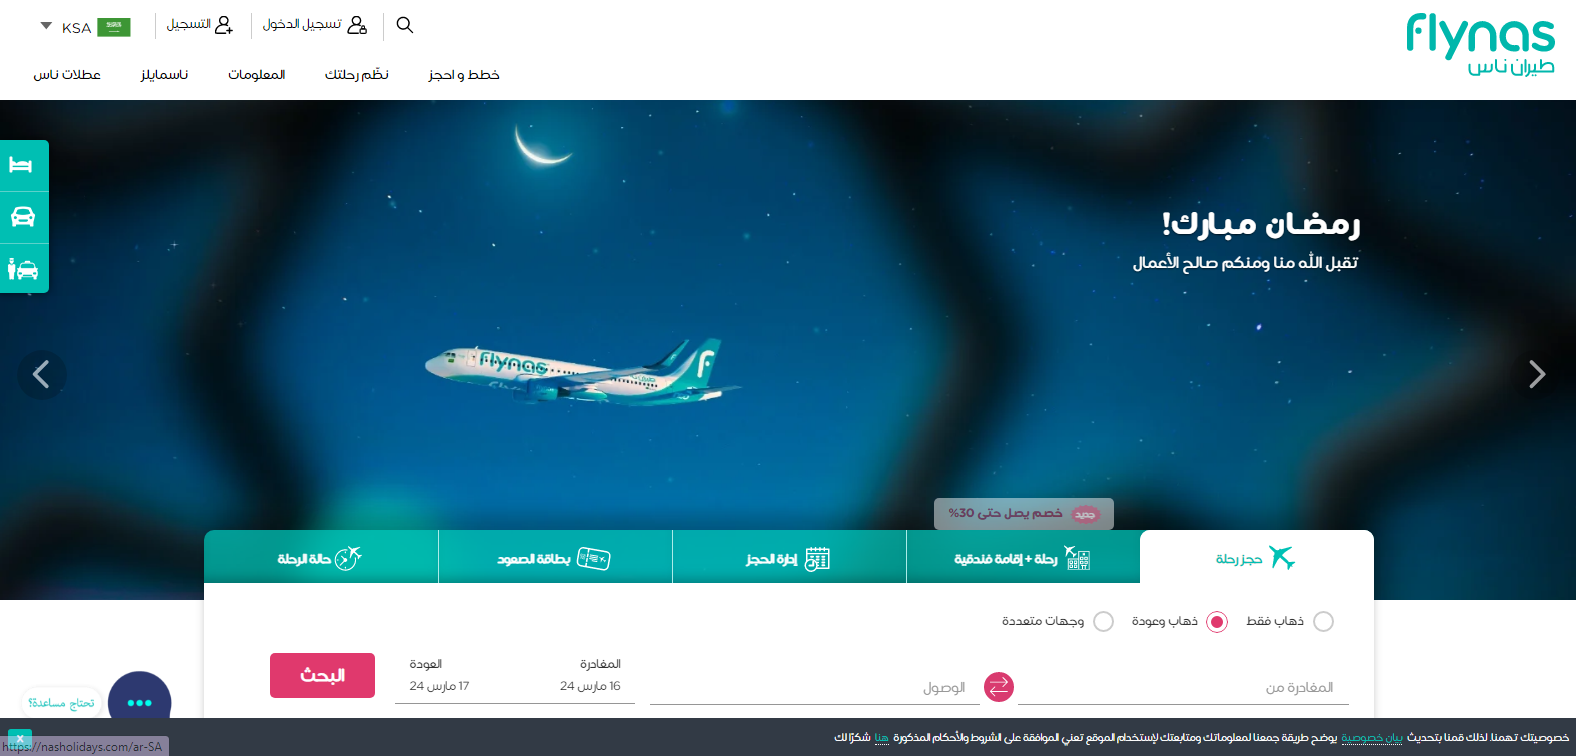Click the car rental icon in sidebar
Viewport: 1576px width, 756px height.
(x=22, y=217)
